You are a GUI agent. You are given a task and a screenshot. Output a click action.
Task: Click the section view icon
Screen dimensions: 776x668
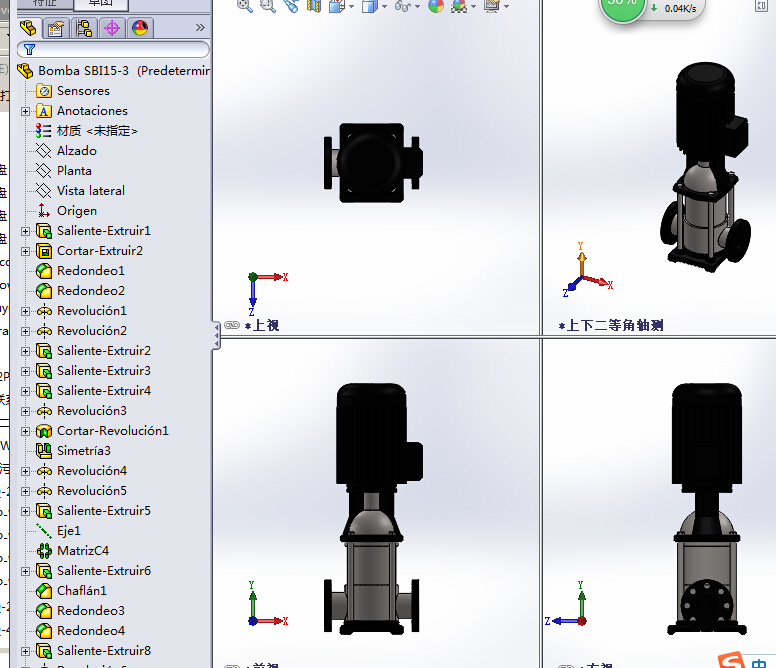[x=314, y=6]
